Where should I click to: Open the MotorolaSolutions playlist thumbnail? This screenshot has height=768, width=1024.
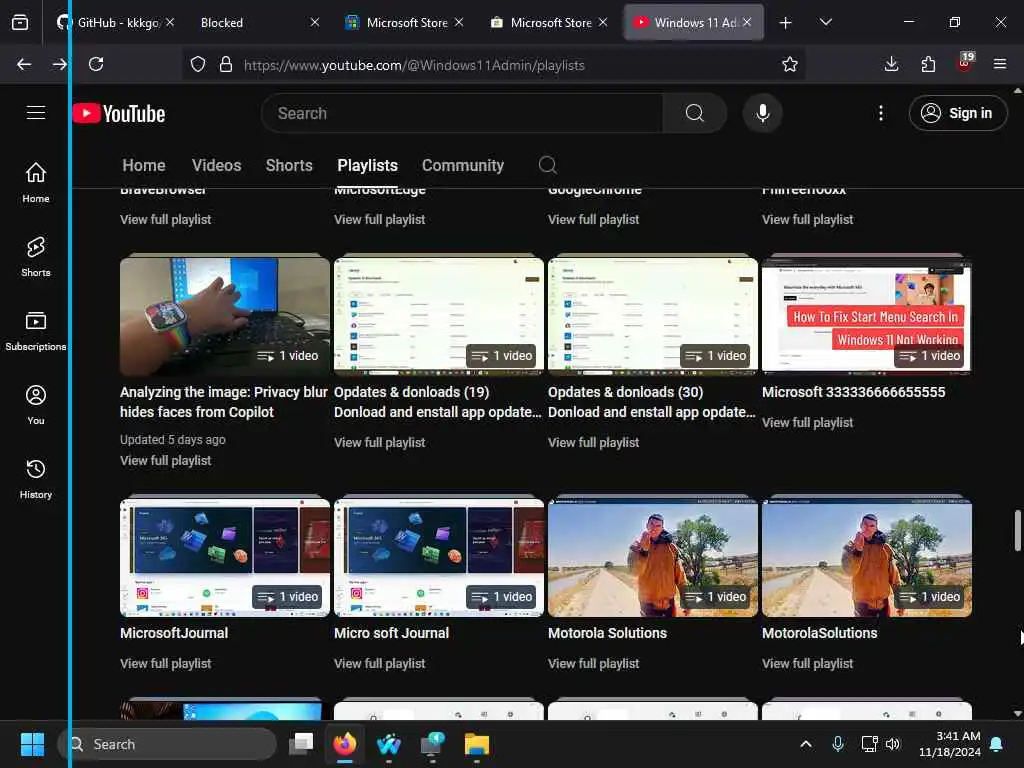pyautogui.click(x=867, y=556)
